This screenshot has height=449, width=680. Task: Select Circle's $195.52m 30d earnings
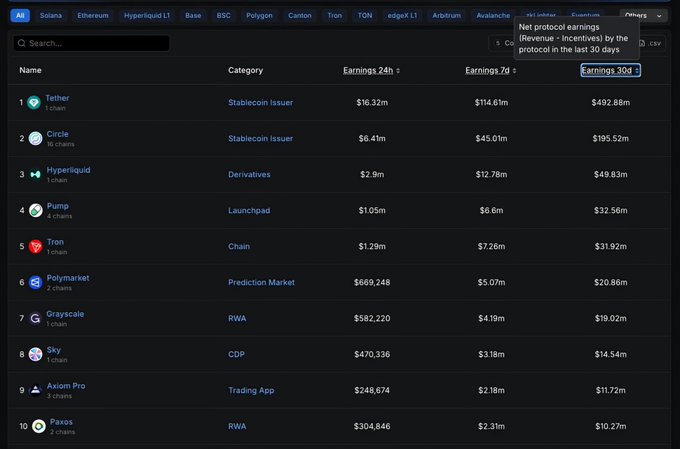click(x=611, y=139)
